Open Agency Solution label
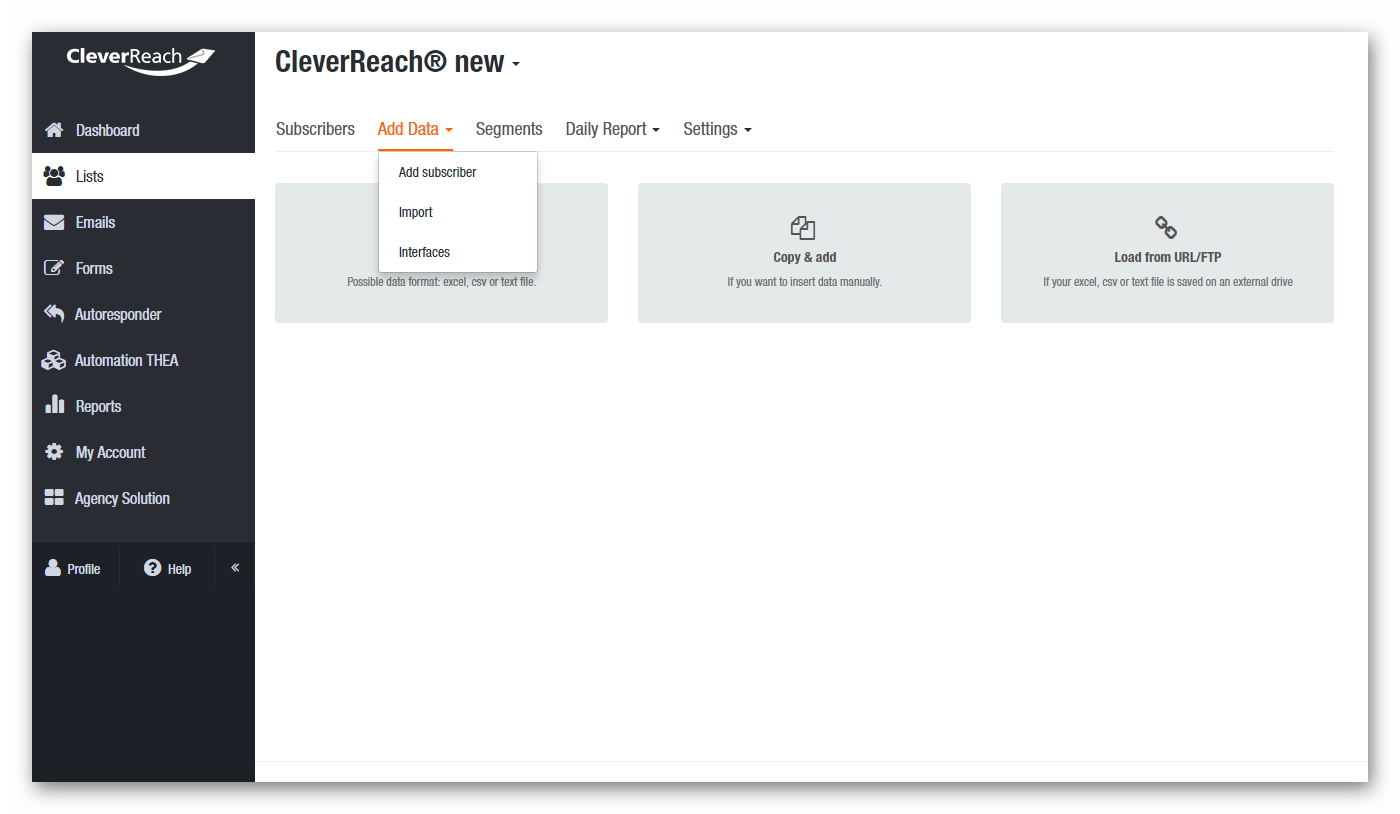 click(x=122, y=498)
